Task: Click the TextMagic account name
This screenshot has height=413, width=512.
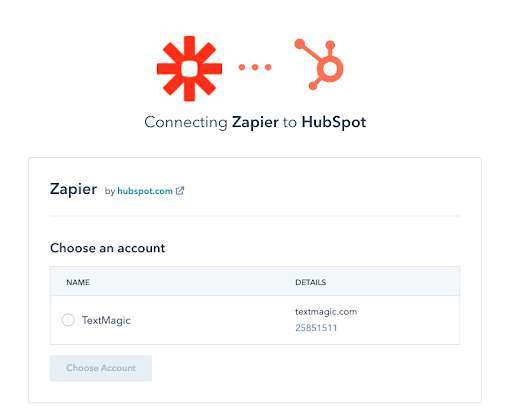Action: (106, 320)
